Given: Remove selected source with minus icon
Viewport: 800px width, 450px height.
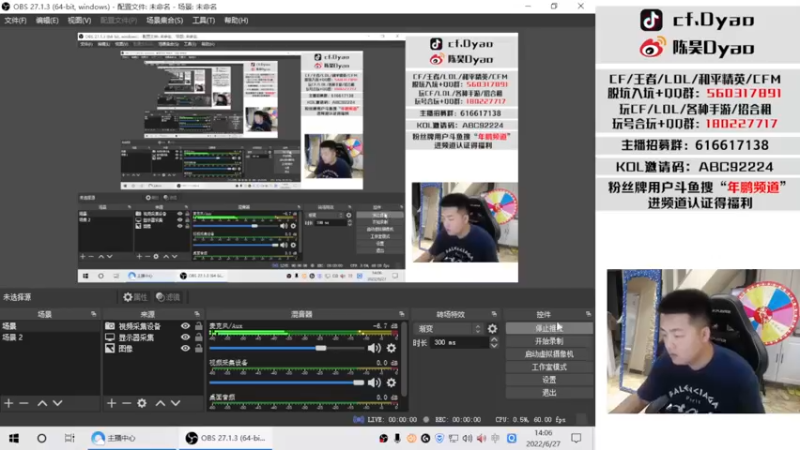Looking at the screenshot, I should pos(127,403).
